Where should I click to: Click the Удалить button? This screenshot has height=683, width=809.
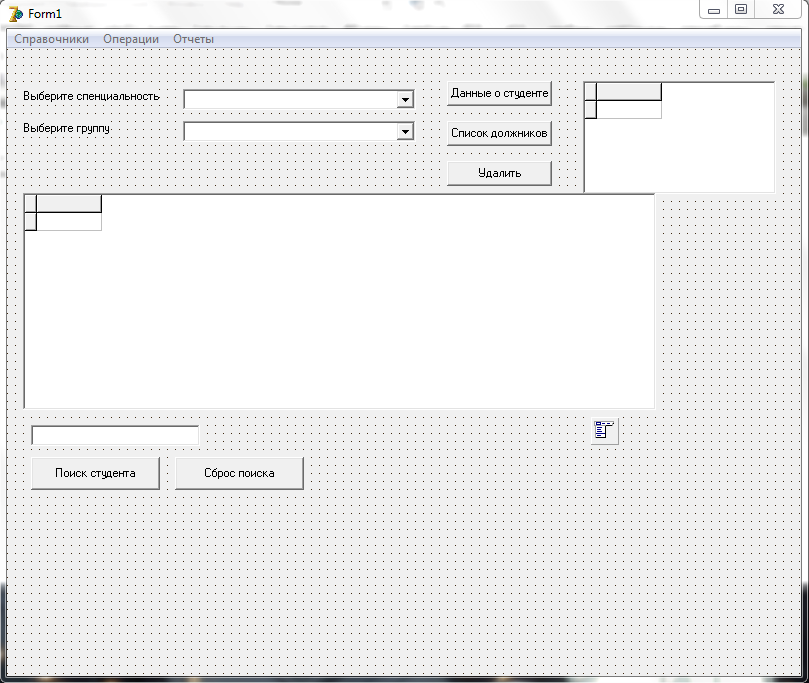(x=499, y=173)
